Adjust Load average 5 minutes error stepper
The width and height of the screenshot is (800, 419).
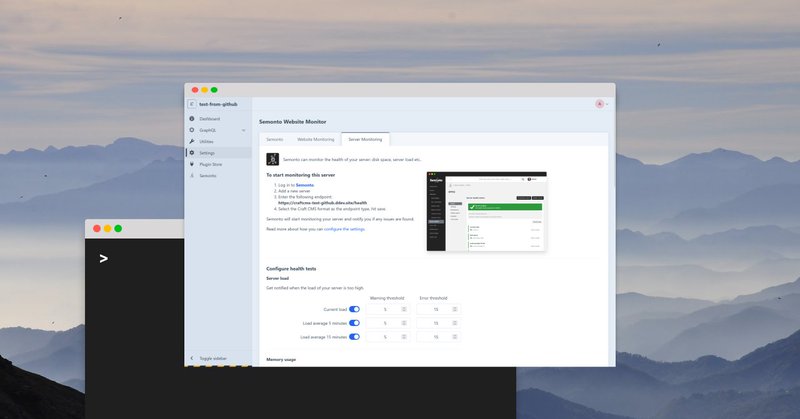tap(454, 323)
